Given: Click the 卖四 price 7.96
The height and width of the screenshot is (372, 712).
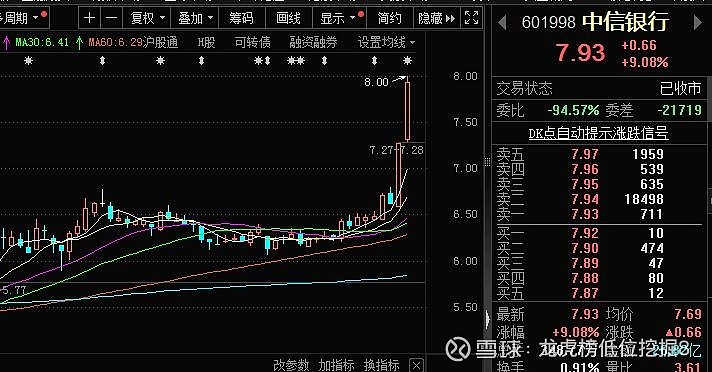Looking at the screenshot, I should [x=585, y=169].
